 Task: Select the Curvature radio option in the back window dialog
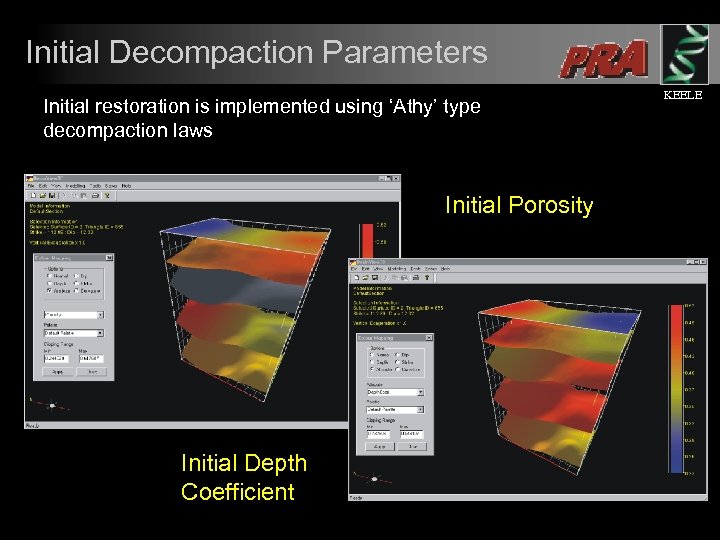(77, 291)
